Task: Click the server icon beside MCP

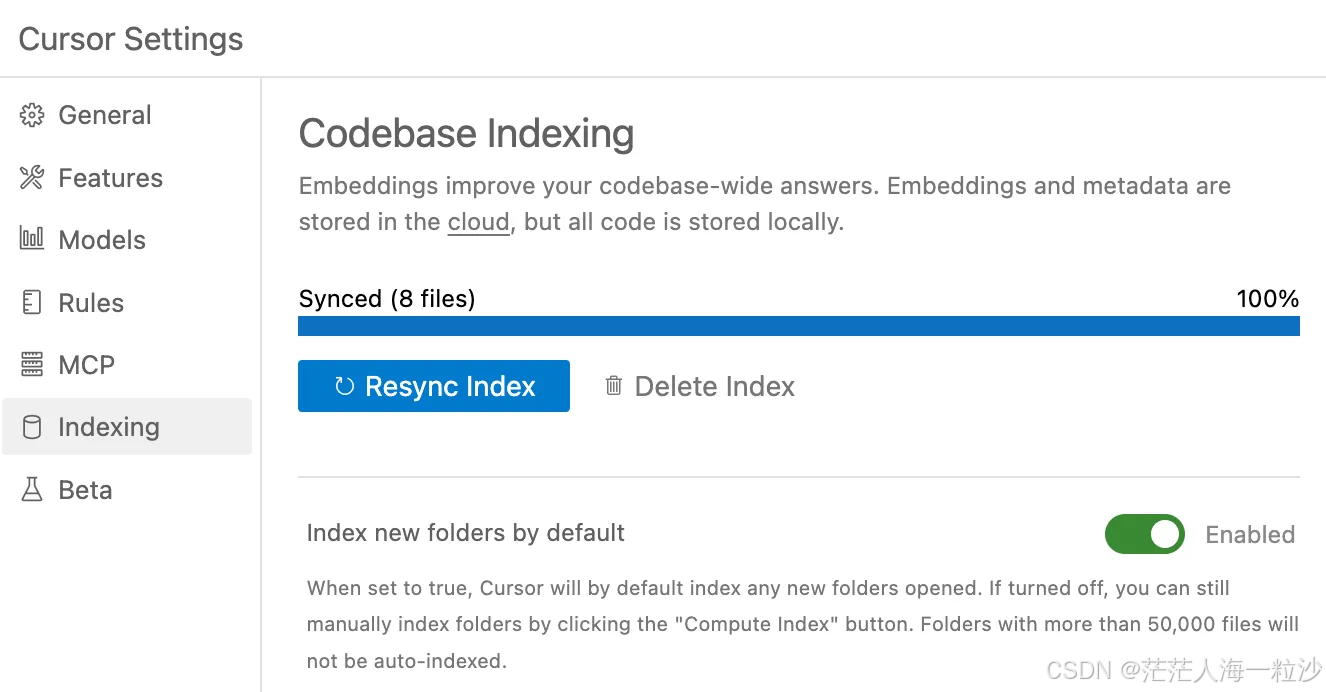Action: point(32,365)
